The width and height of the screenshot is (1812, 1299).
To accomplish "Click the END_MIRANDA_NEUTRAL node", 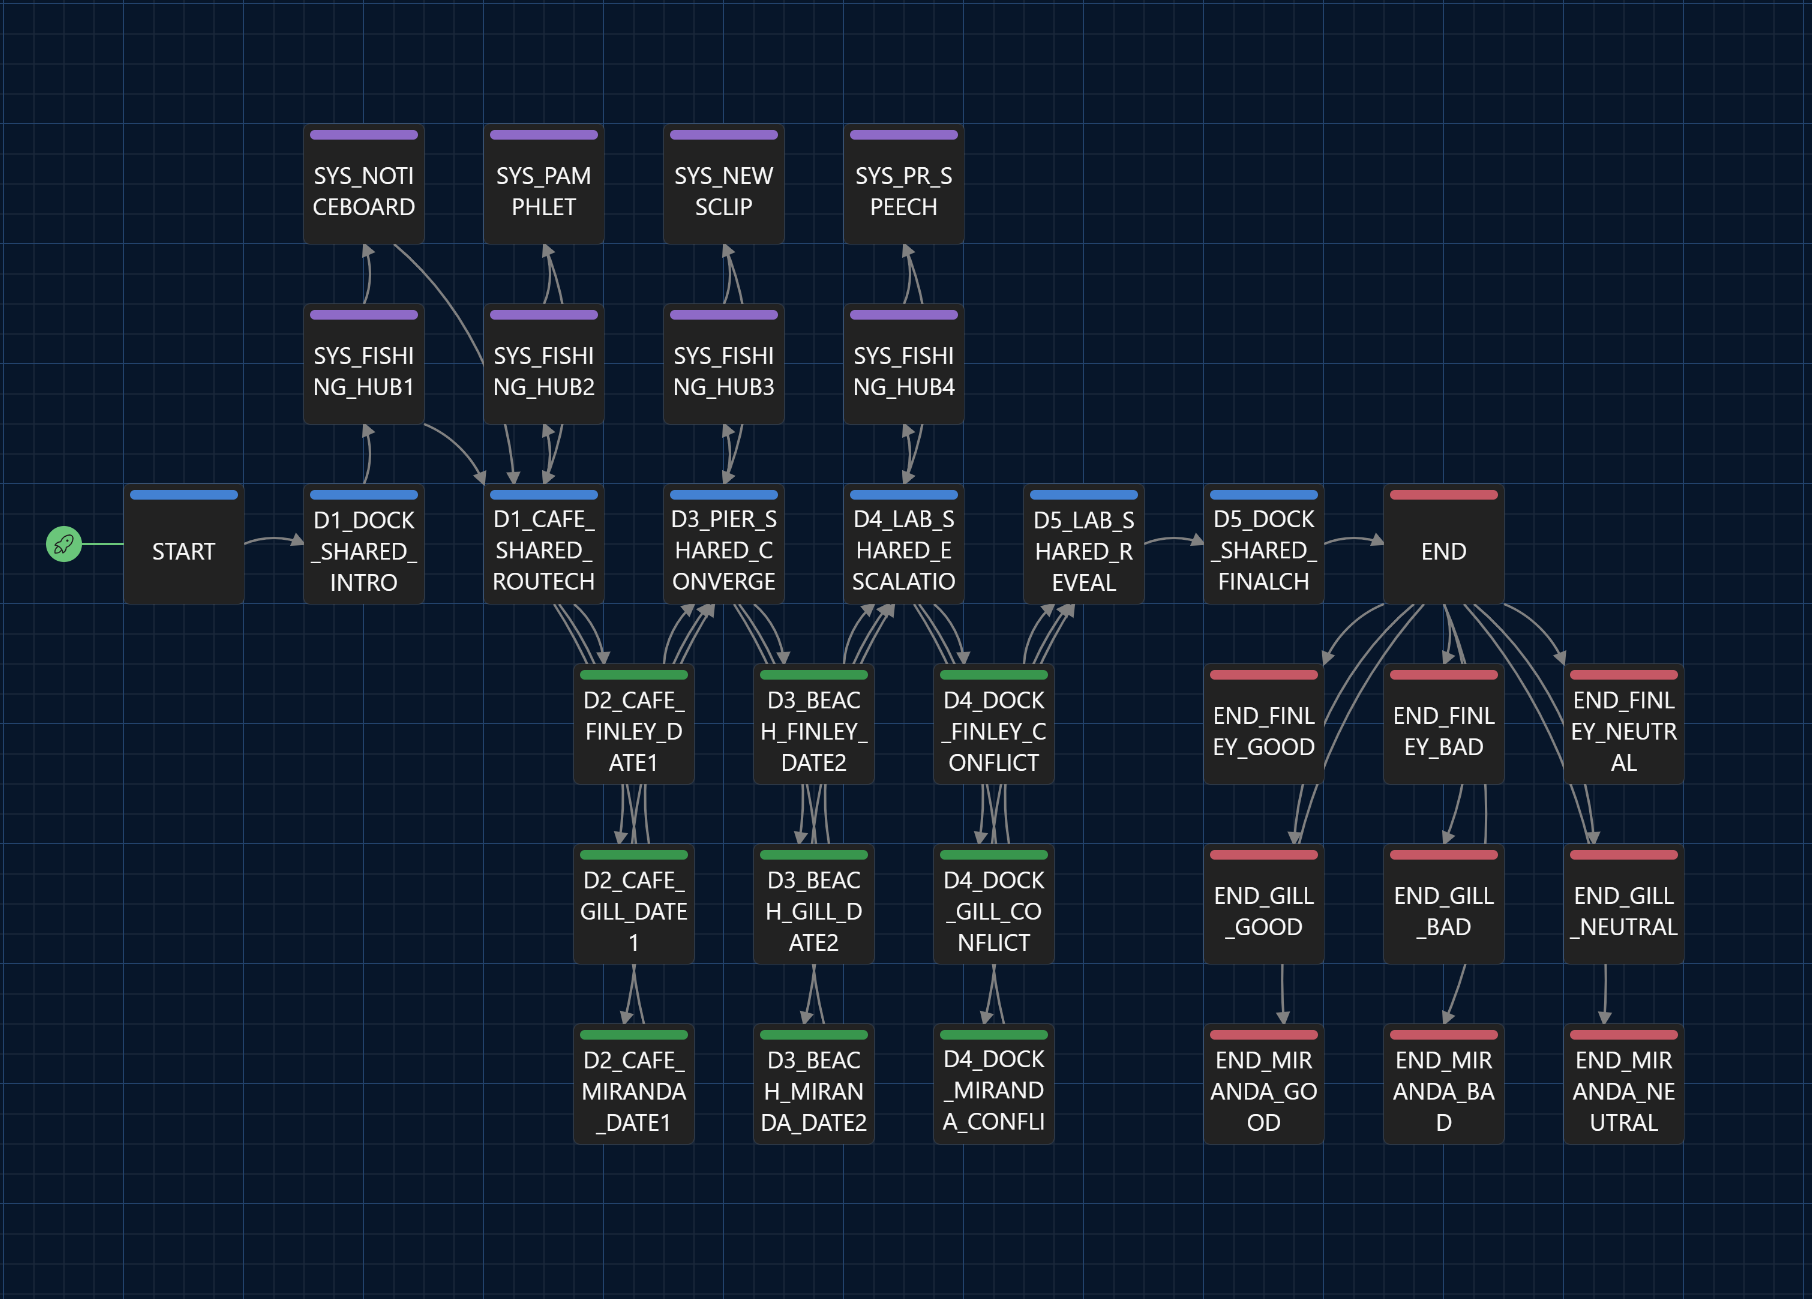I will coord(1624,1084).
